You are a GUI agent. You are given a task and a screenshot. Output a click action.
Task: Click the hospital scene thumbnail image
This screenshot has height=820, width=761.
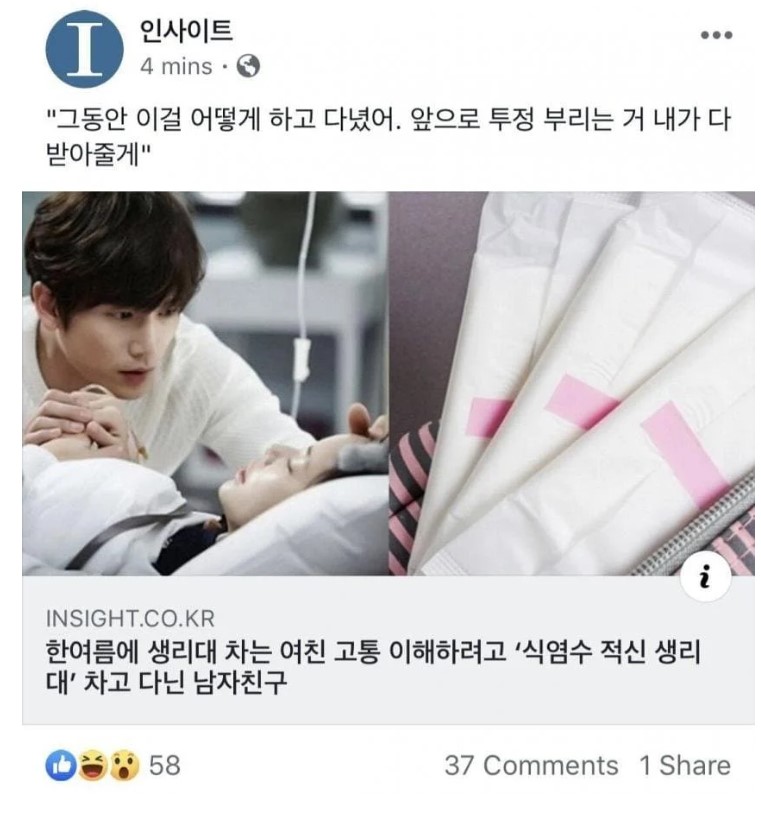(205, 383)
